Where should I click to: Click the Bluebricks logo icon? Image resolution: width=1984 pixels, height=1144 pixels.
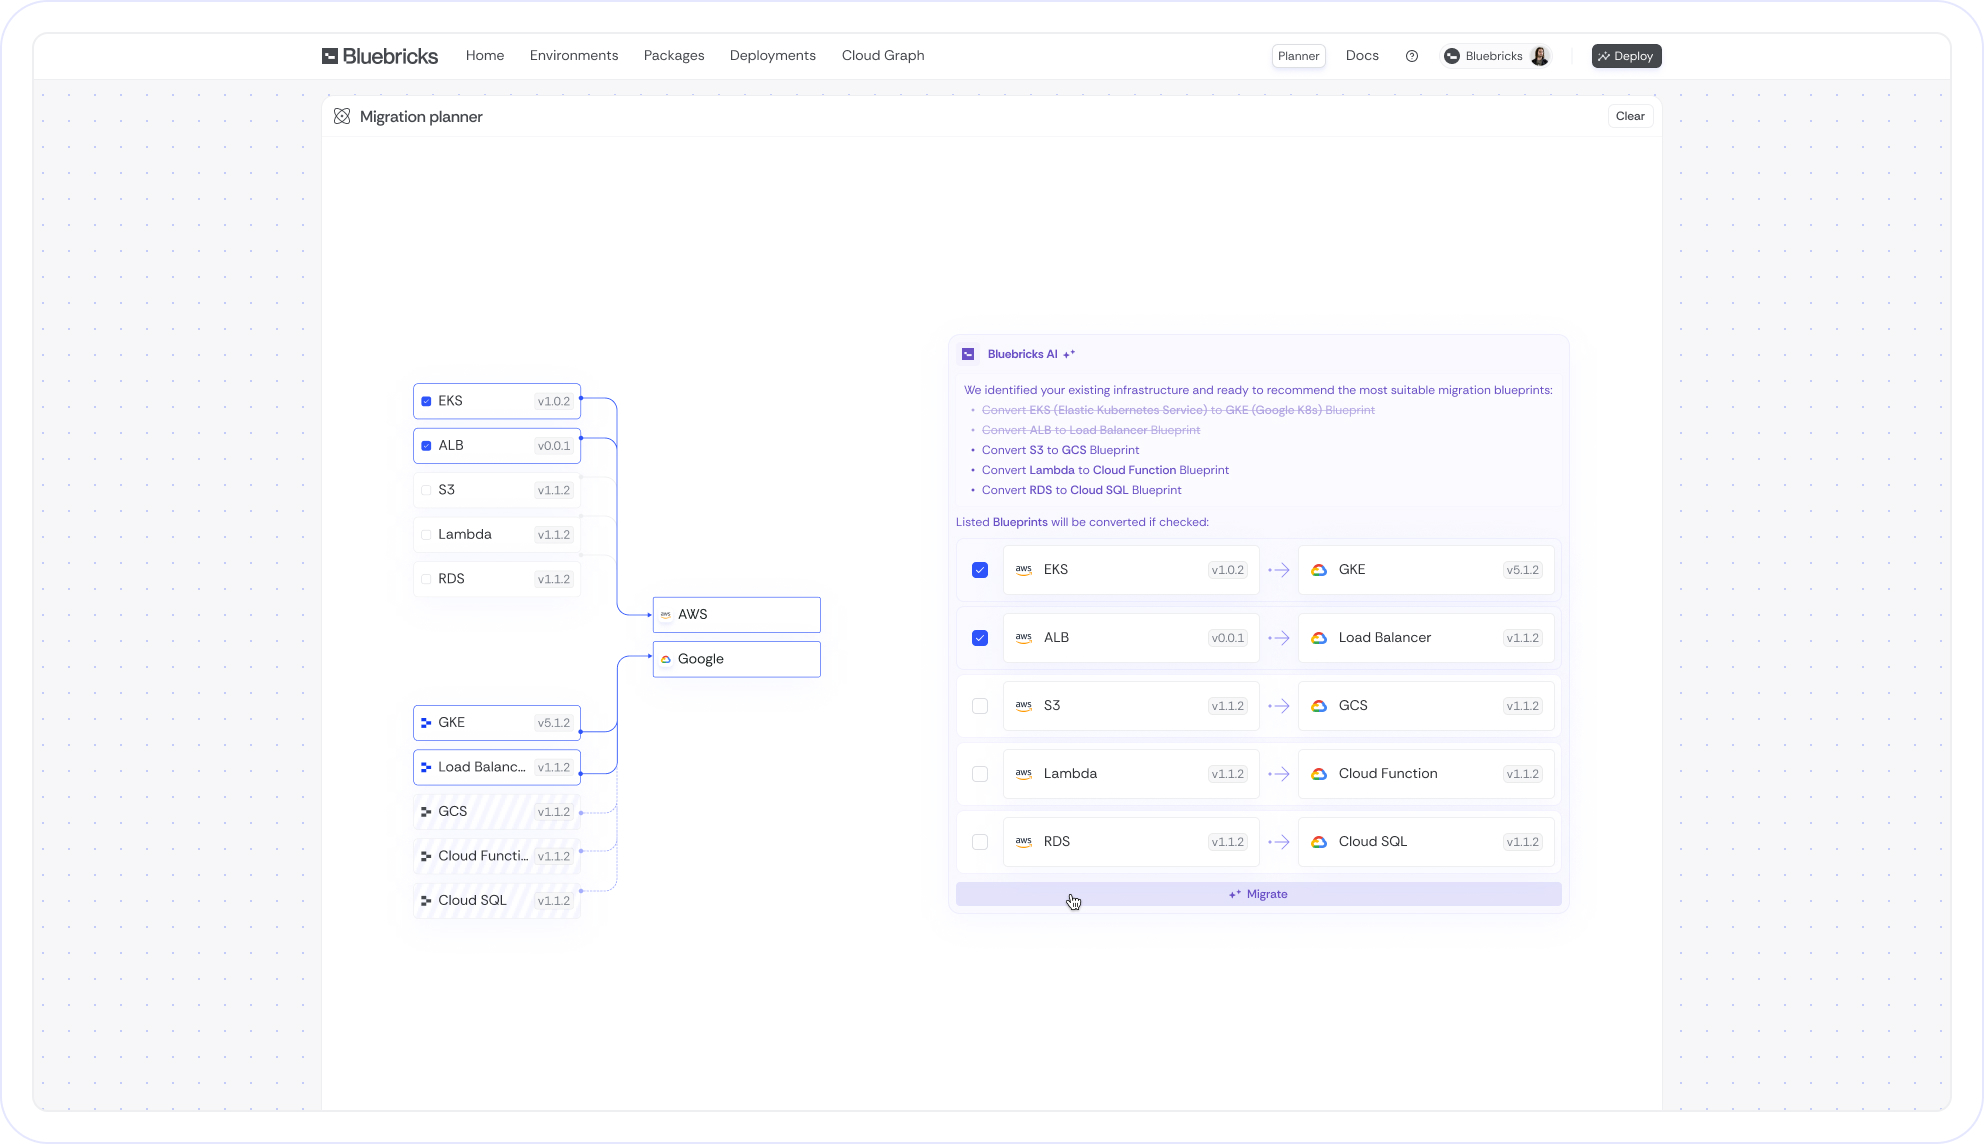pyautogui.click(x=329, y=56)
